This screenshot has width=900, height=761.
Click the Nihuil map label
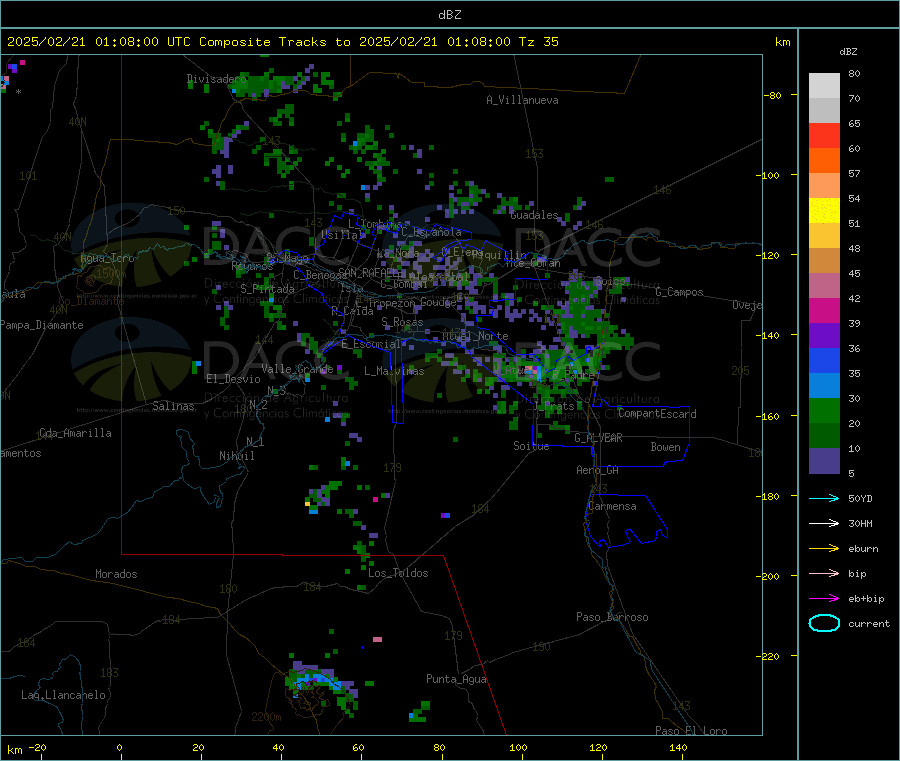point(237,456)
